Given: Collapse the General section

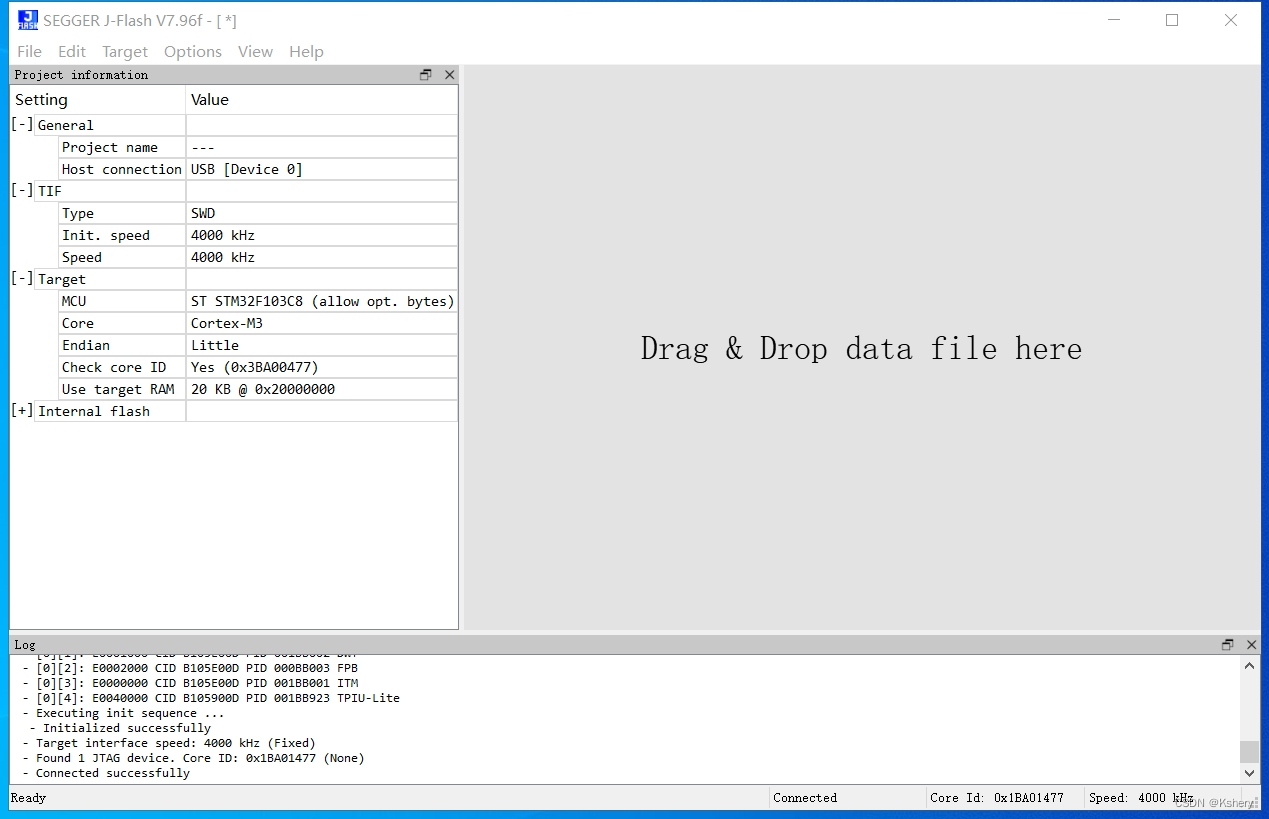Looking at the screenshot, I should click(22, 124).
